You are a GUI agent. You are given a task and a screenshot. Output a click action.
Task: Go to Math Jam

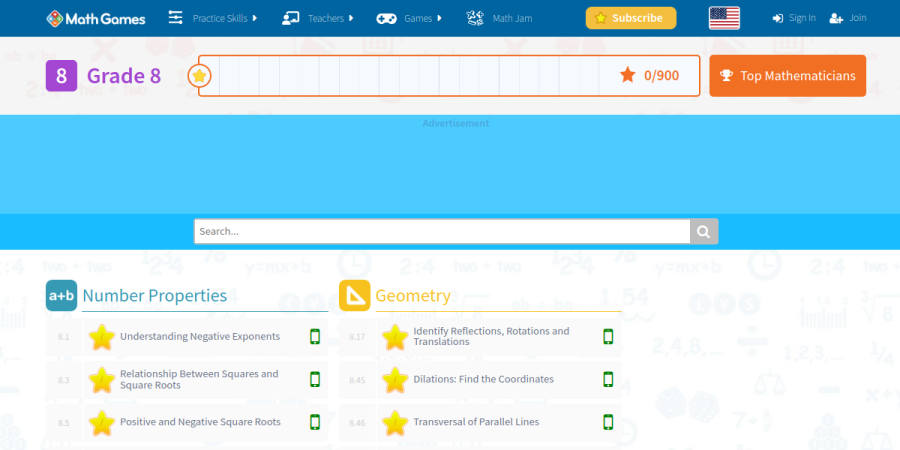pyautogui.click(x=512, y=18)
